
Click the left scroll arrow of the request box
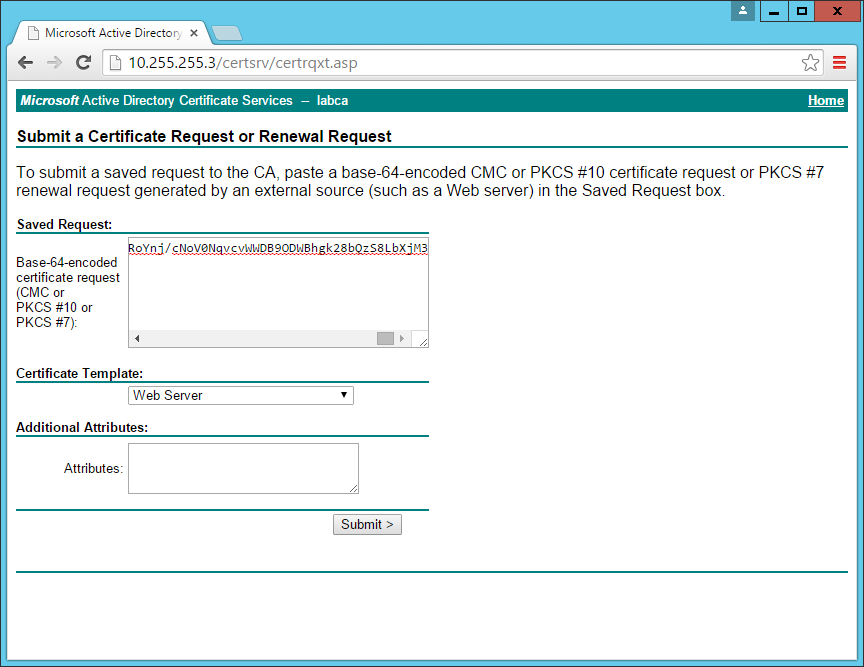pyautogui.click(x=135, y=339)
